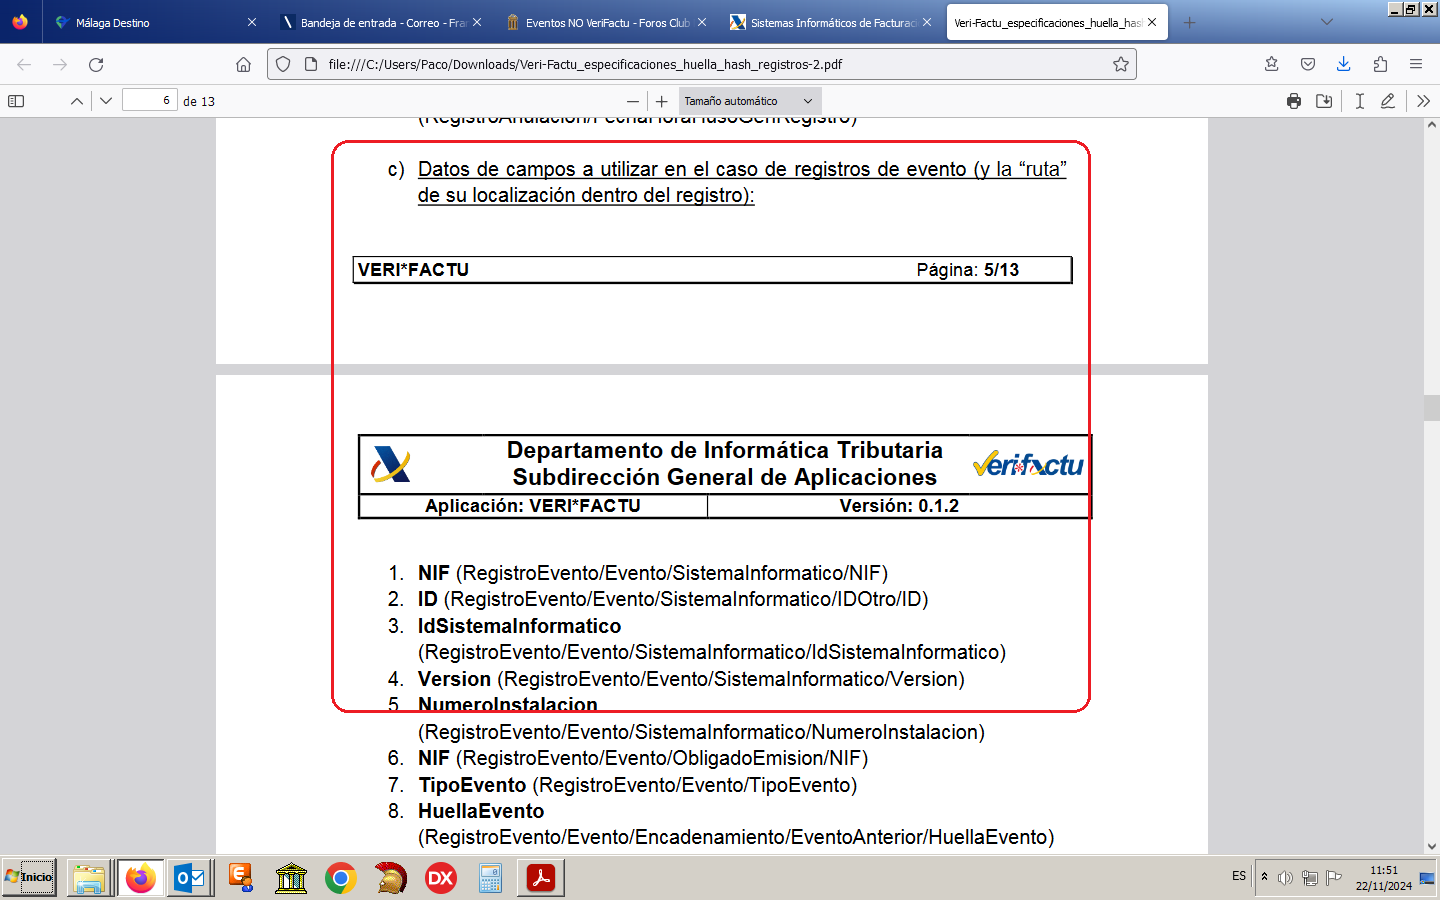Expand the list of all tabs
The height and width of the screenshot is (900, 1440).
(x=1327, y=22)
